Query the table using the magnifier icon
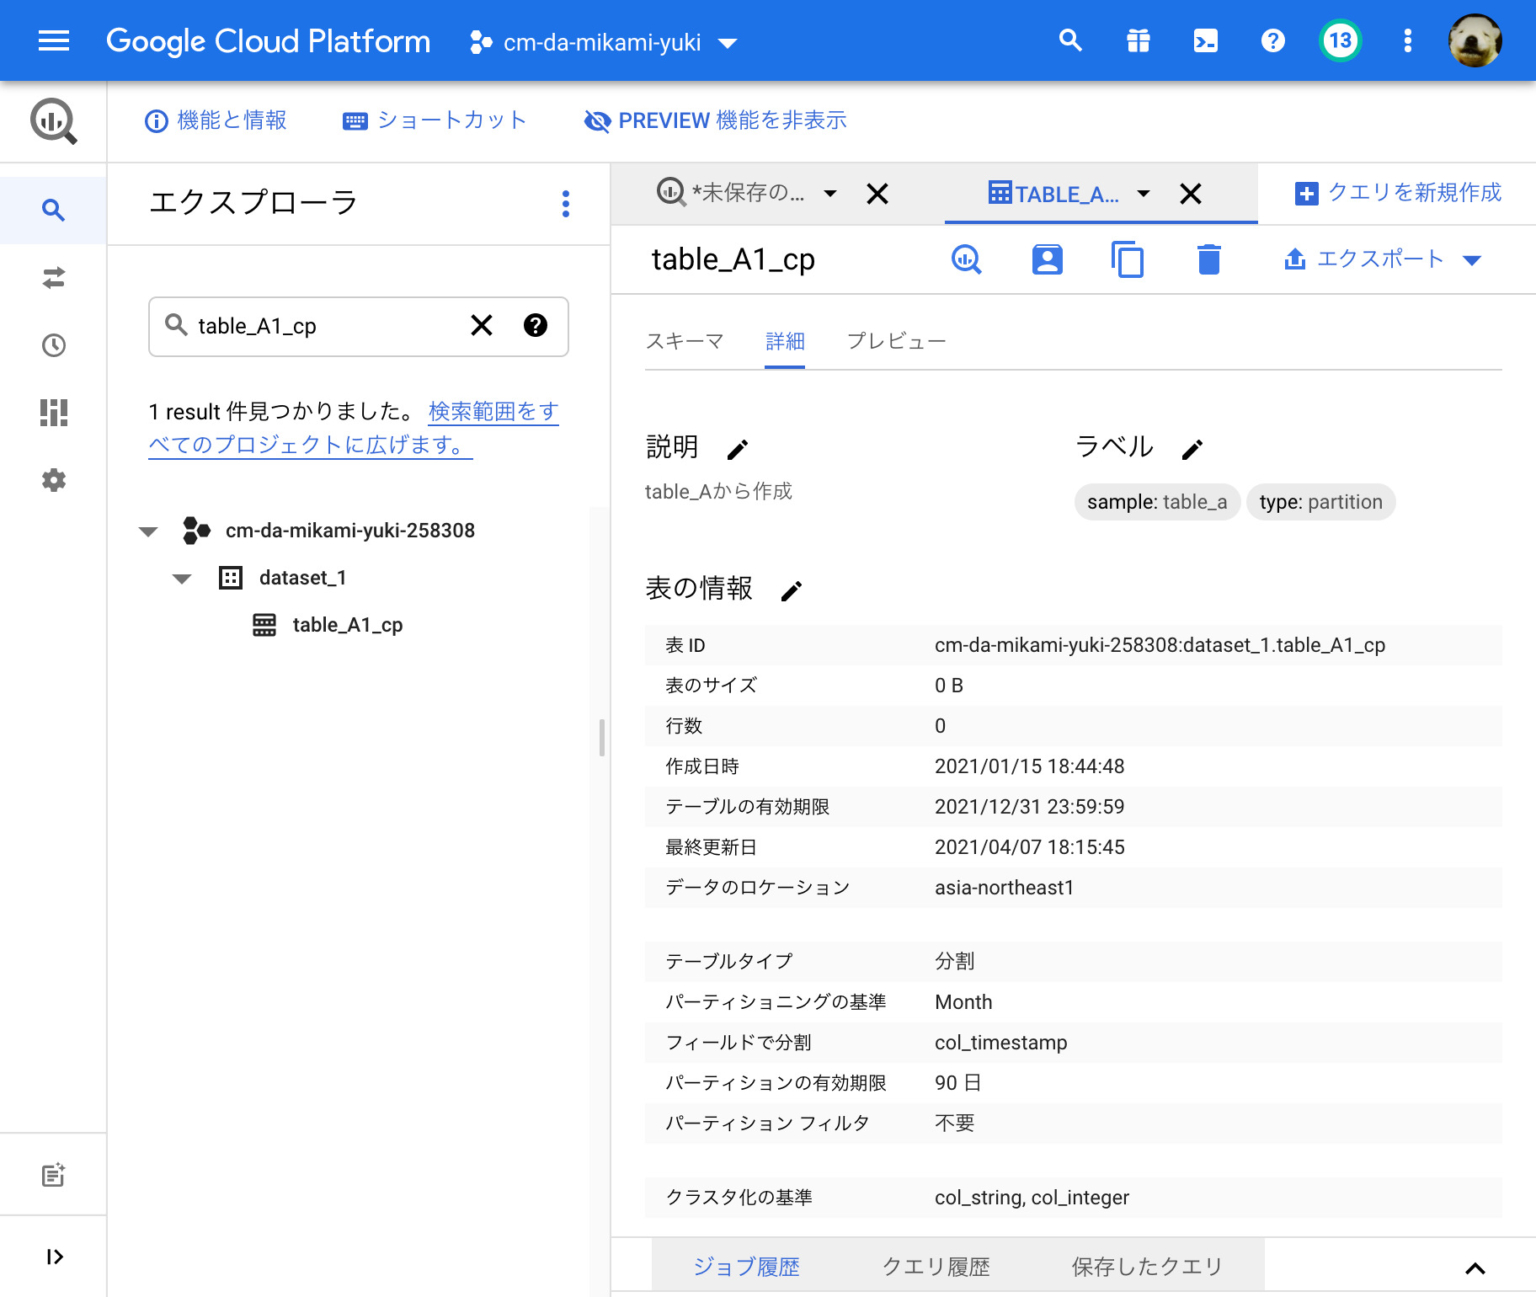The height and width of the screenshot is (1297, 1536). click(x=966, y=259)
